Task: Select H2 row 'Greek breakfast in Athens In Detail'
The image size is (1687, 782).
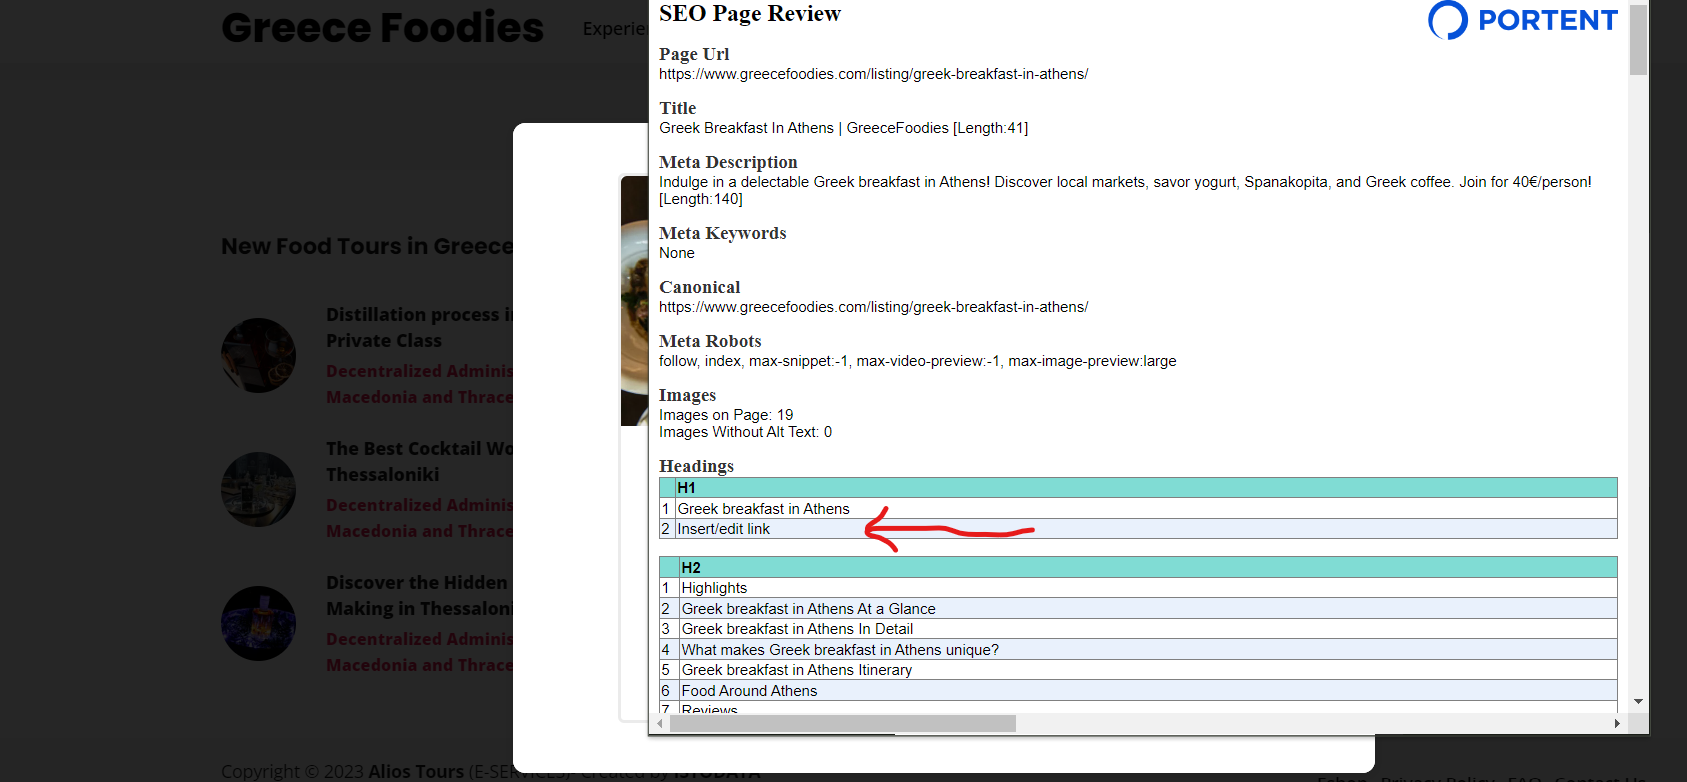Action: tap(1138, 629)
